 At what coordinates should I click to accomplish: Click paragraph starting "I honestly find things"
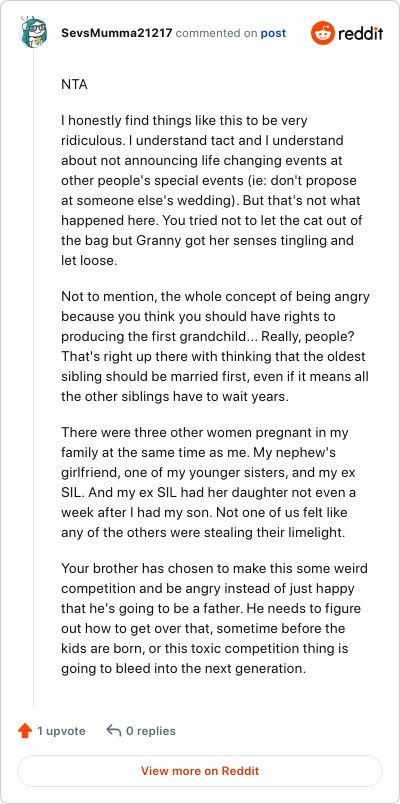pyautogui.click(x=210, y=191)
